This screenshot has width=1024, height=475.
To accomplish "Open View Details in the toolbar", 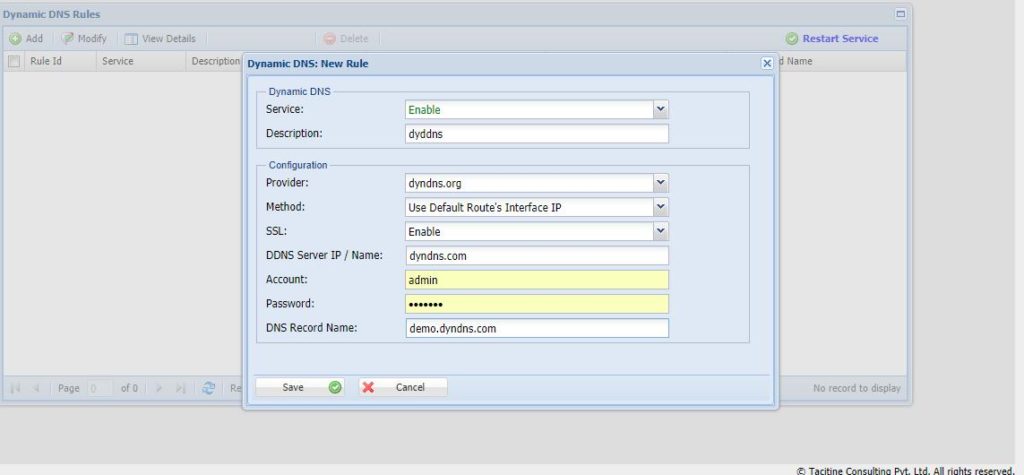I will pyautogui.click(x=131, y=39).
